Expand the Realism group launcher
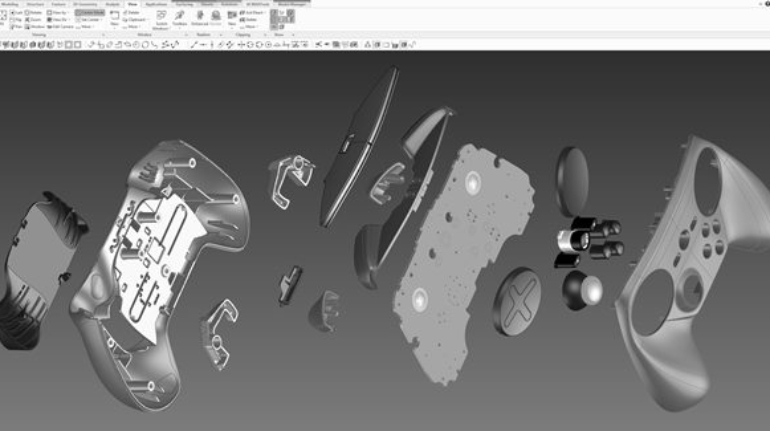 coord(221,35)
